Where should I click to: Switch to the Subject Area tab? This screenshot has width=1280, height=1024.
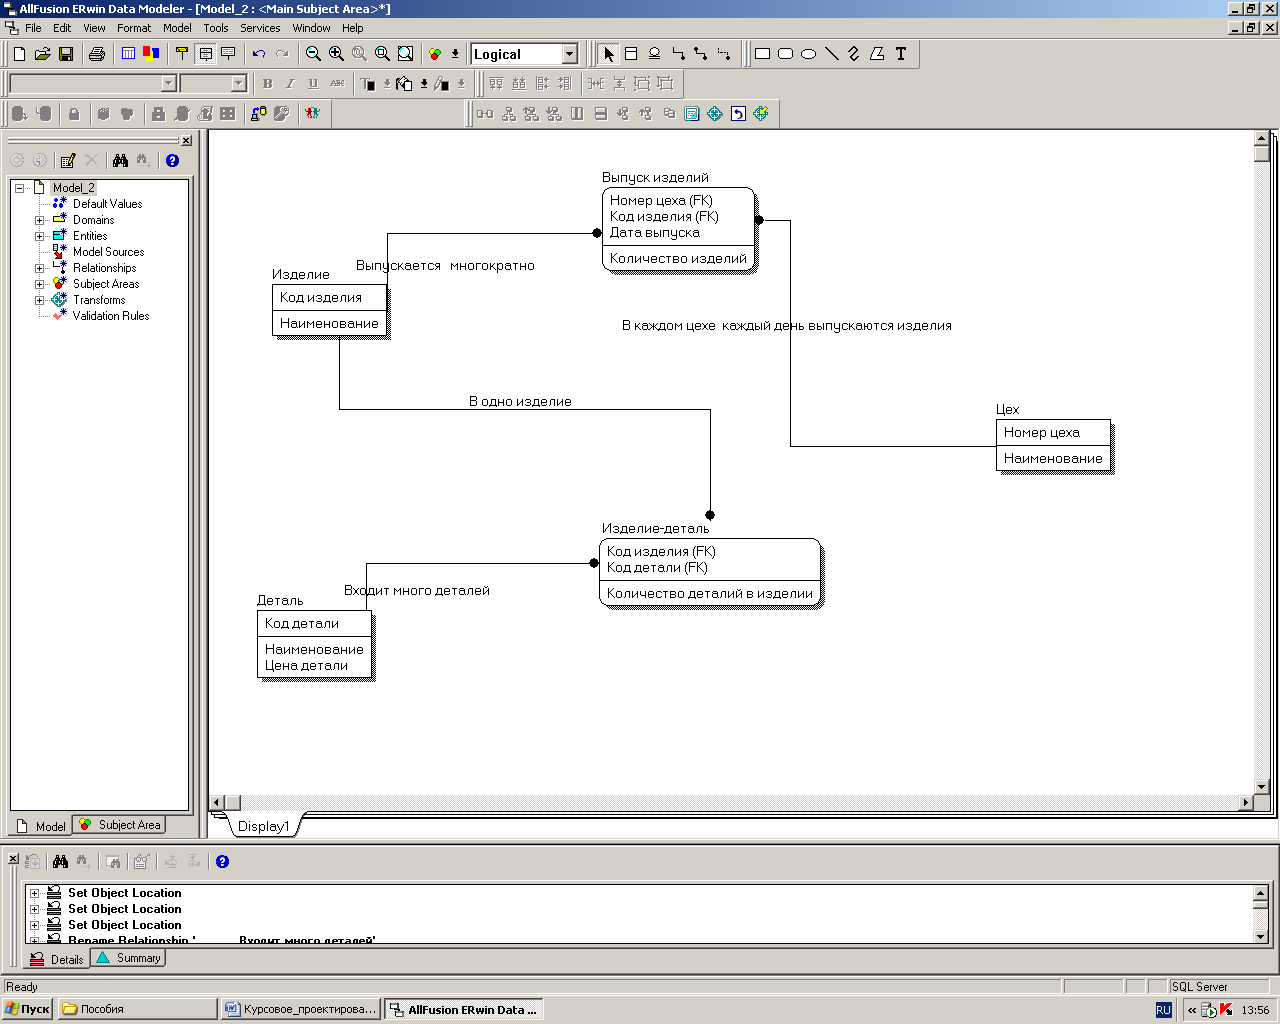[119, 825]
